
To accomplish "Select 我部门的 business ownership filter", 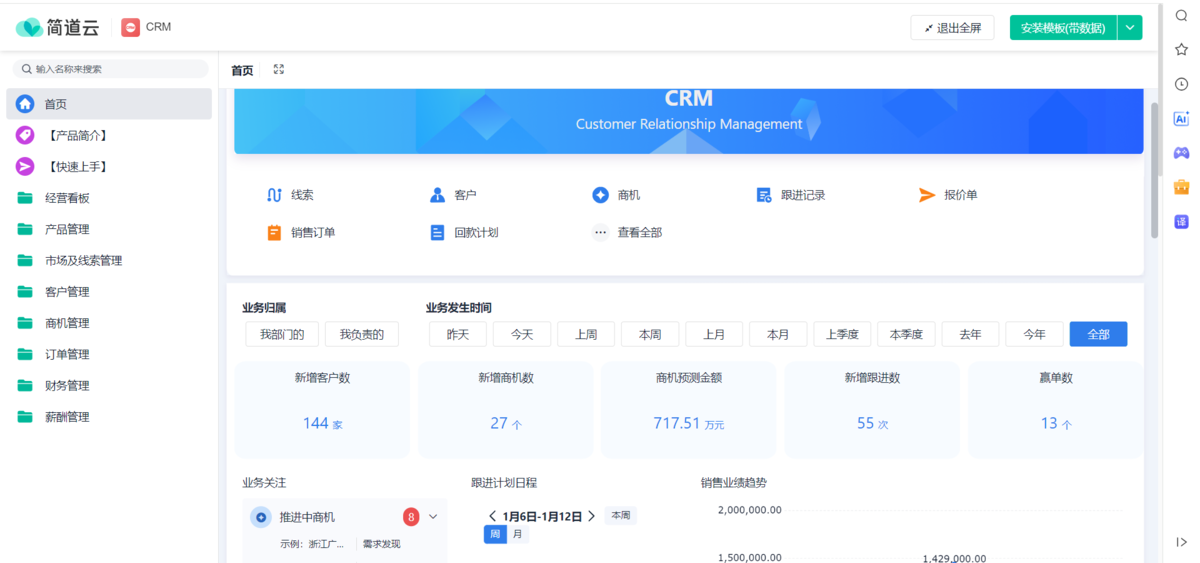I will click(282, 334).
